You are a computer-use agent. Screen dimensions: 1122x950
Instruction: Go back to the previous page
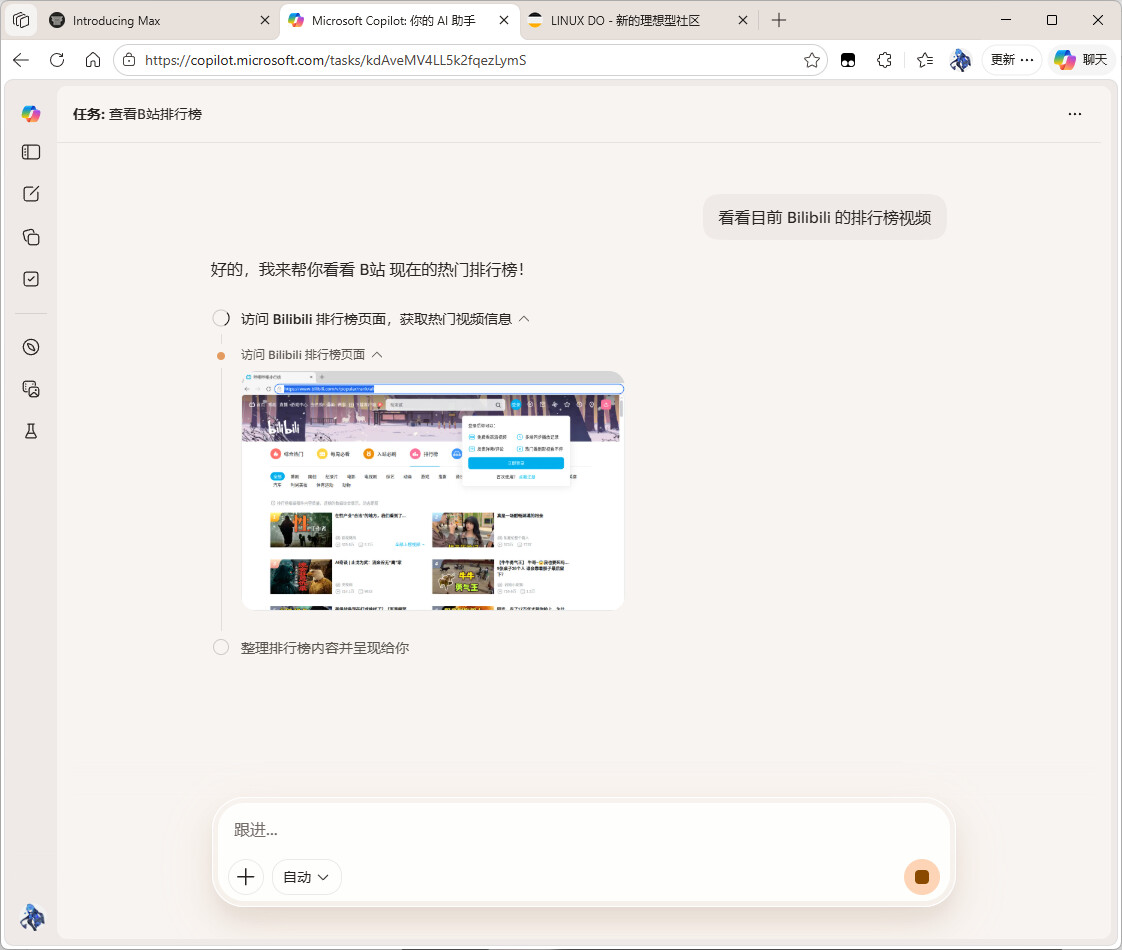pos(21,60)
